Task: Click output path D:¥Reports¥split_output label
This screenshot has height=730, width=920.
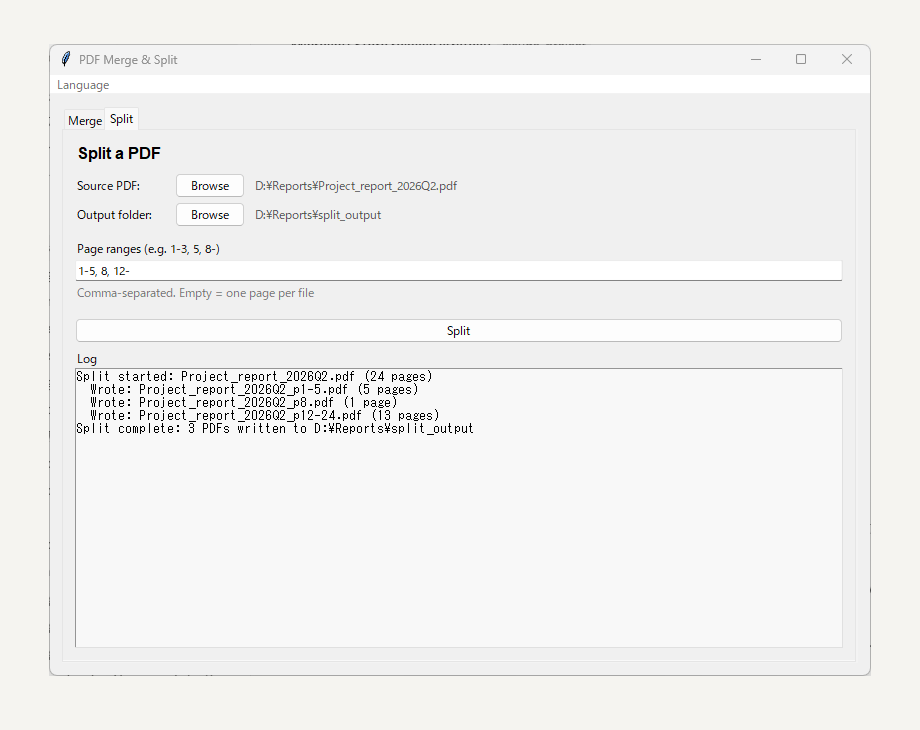Action: pyautogui.click(x=318, y=215)
